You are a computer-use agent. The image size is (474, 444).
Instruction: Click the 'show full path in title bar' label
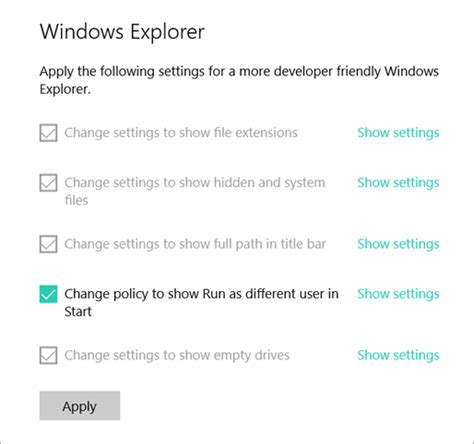pyautogui.click(x=195, y=244)
